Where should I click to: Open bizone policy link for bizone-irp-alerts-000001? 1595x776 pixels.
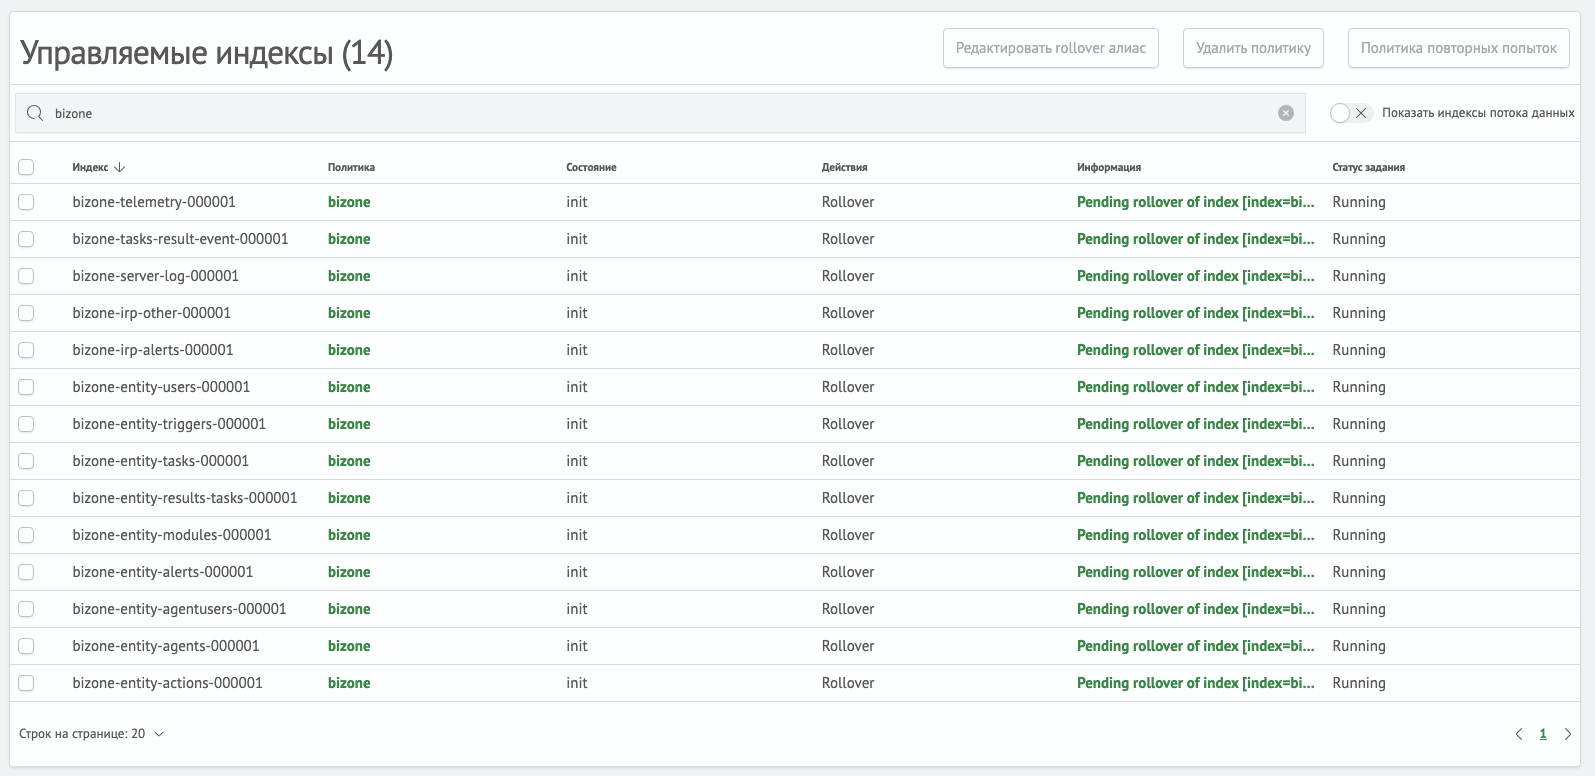tap(349, 350)
